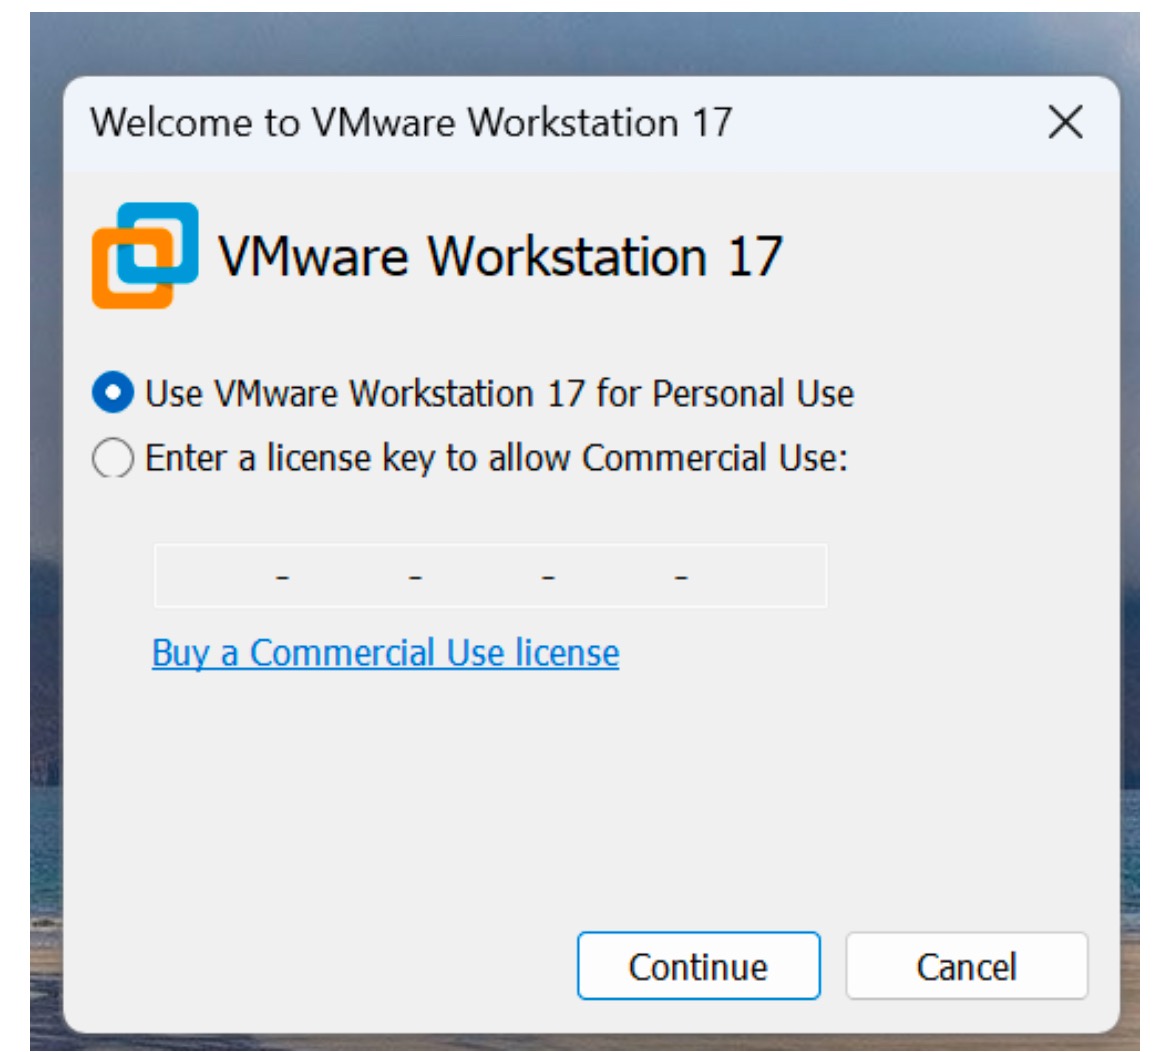The image size is (1170, 1052).
Task: Click the third segment of the license key field
Action: pos(482,576)
